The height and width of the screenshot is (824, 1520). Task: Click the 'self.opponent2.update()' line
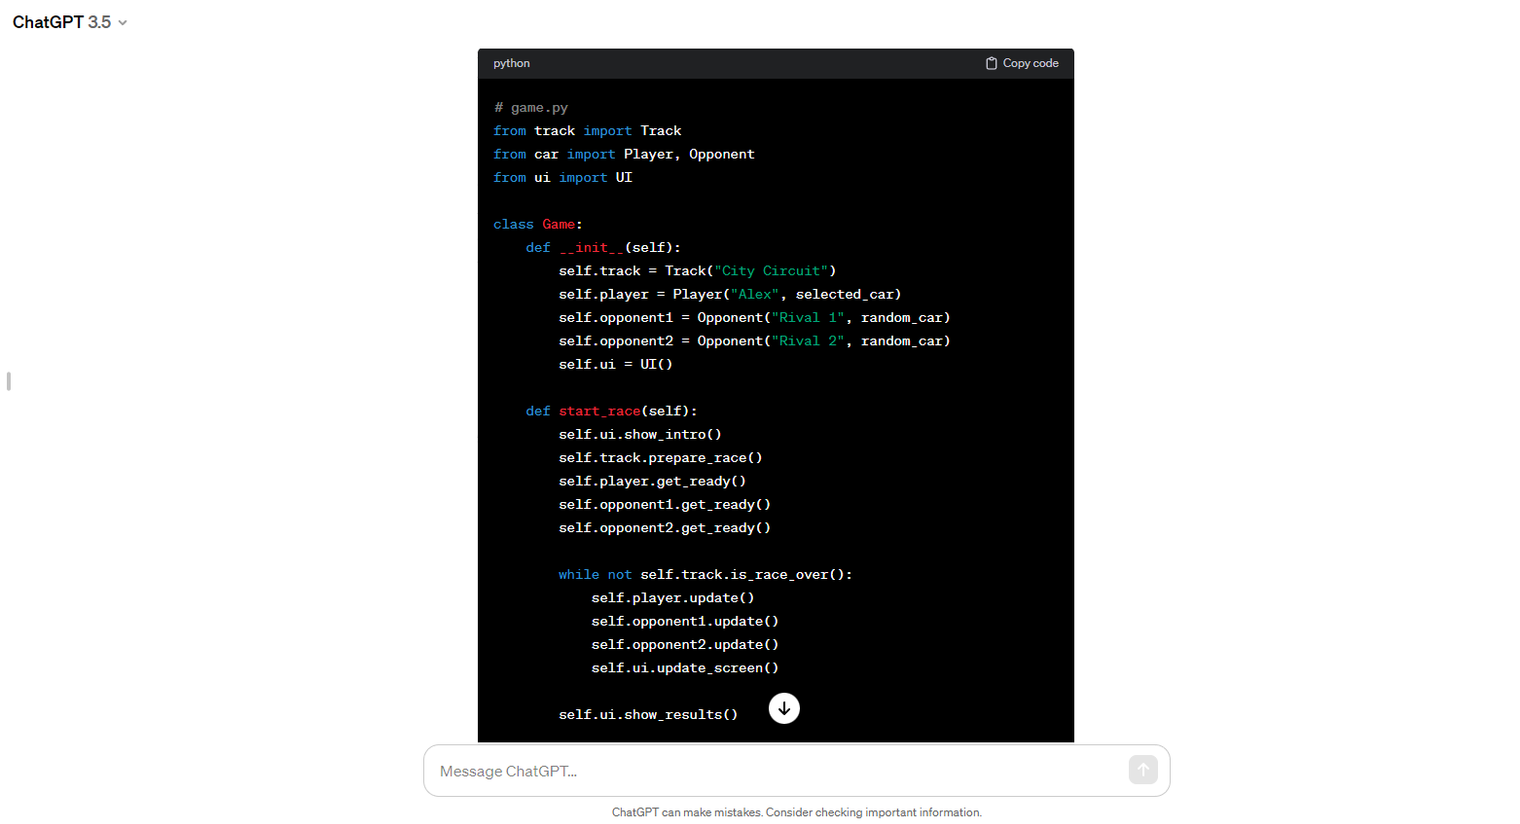pos(685,644)
